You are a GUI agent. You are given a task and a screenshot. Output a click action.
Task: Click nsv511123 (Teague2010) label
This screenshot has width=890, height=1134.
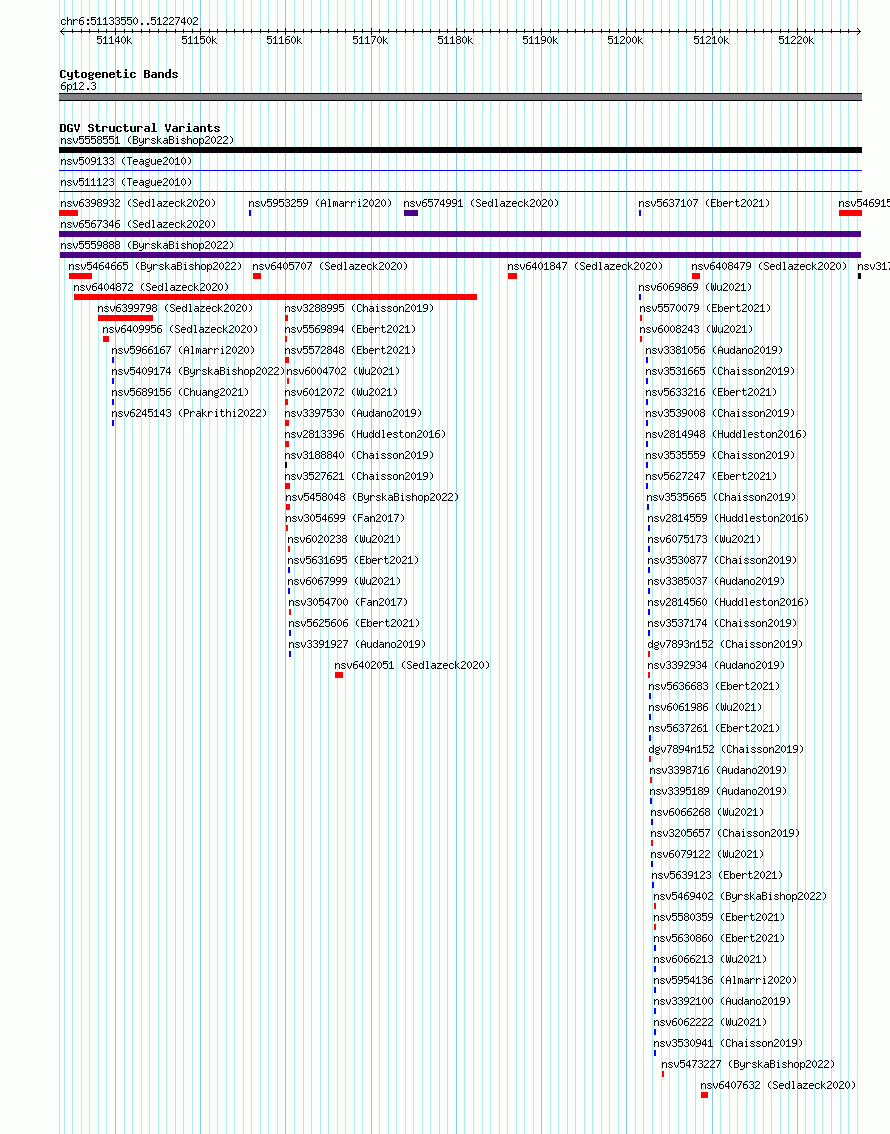click(x=126, y=182)
